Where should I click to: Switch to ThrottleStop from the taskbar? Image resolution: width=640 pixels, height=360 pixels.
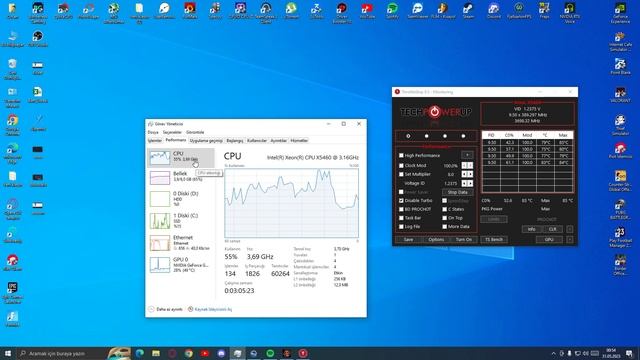pos(303,353)
